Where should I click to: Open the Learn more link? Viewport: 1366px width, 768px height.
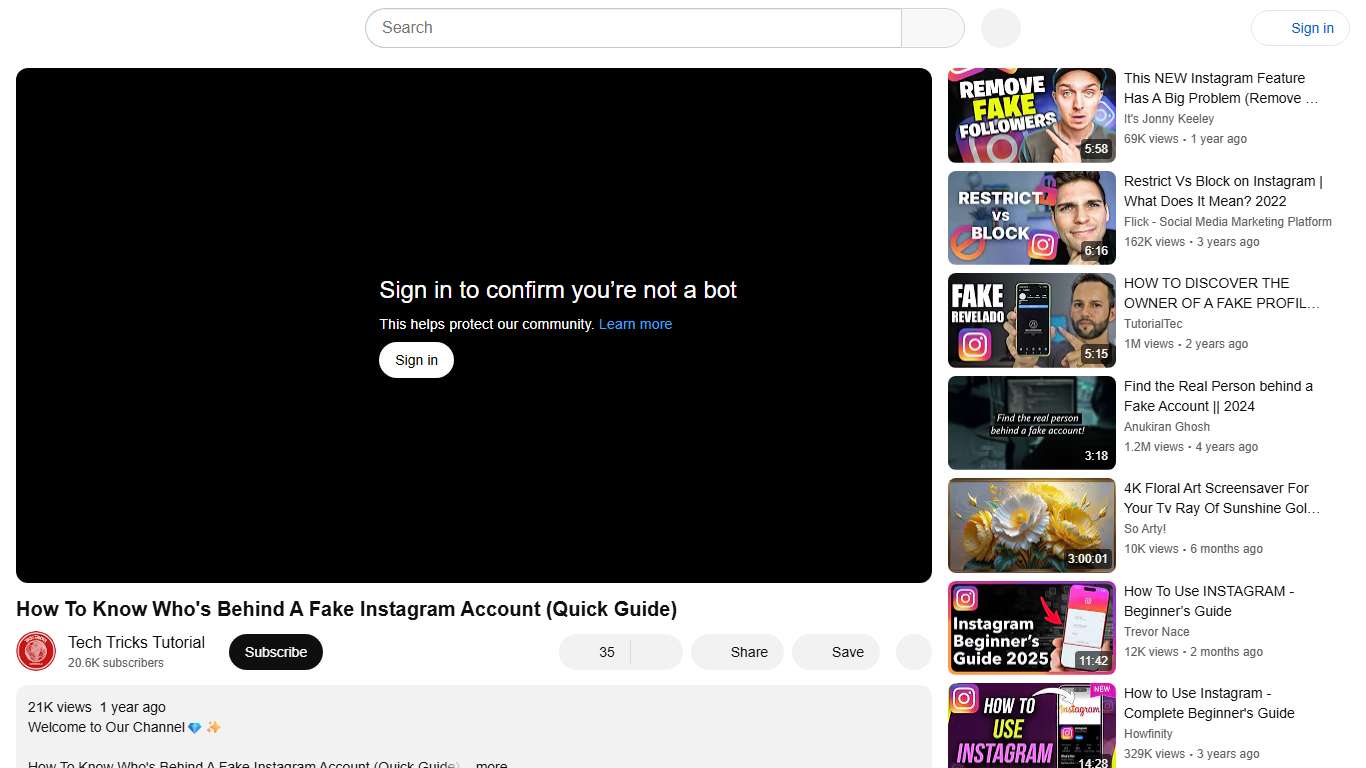pos(635,323)
